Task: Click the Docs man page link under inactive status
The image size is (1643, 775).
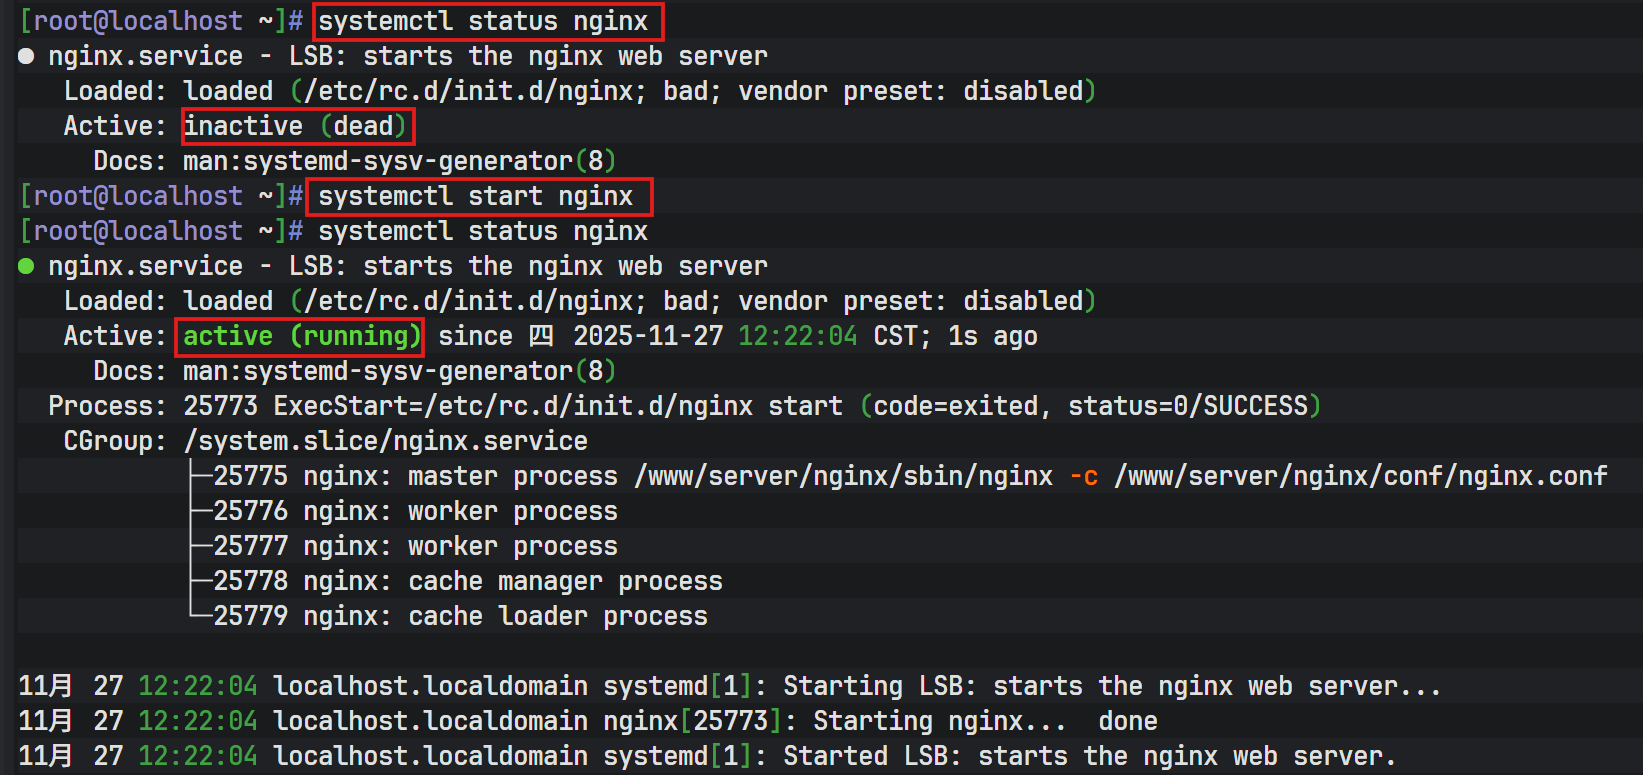Action: (399, 161)
